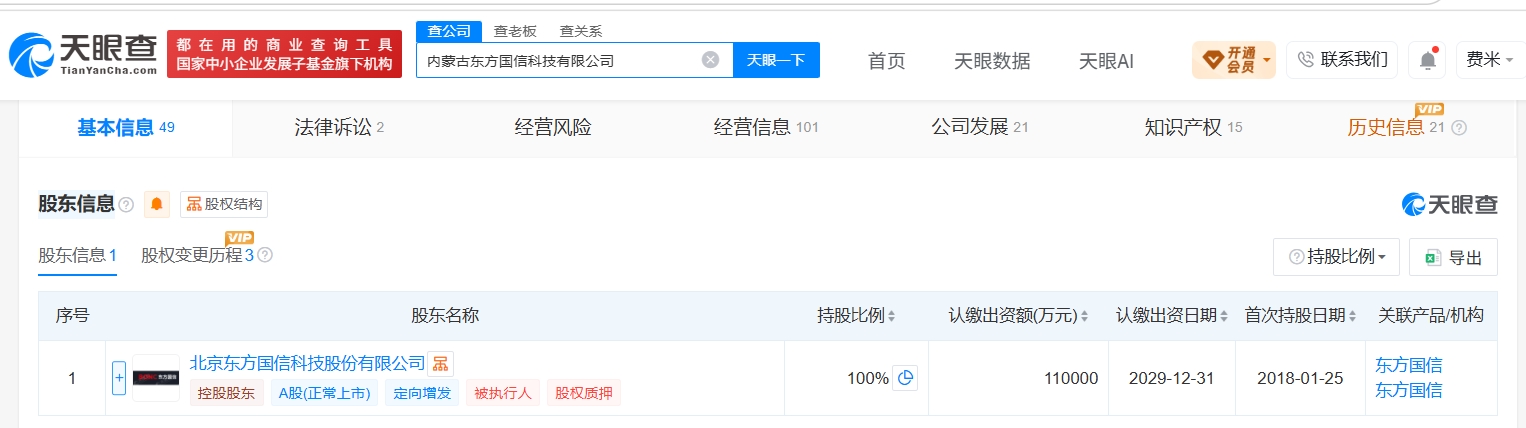Open the 持股比例 dropdown filter
This screenshot has width=1526, height=428.
click(1336, 257)
